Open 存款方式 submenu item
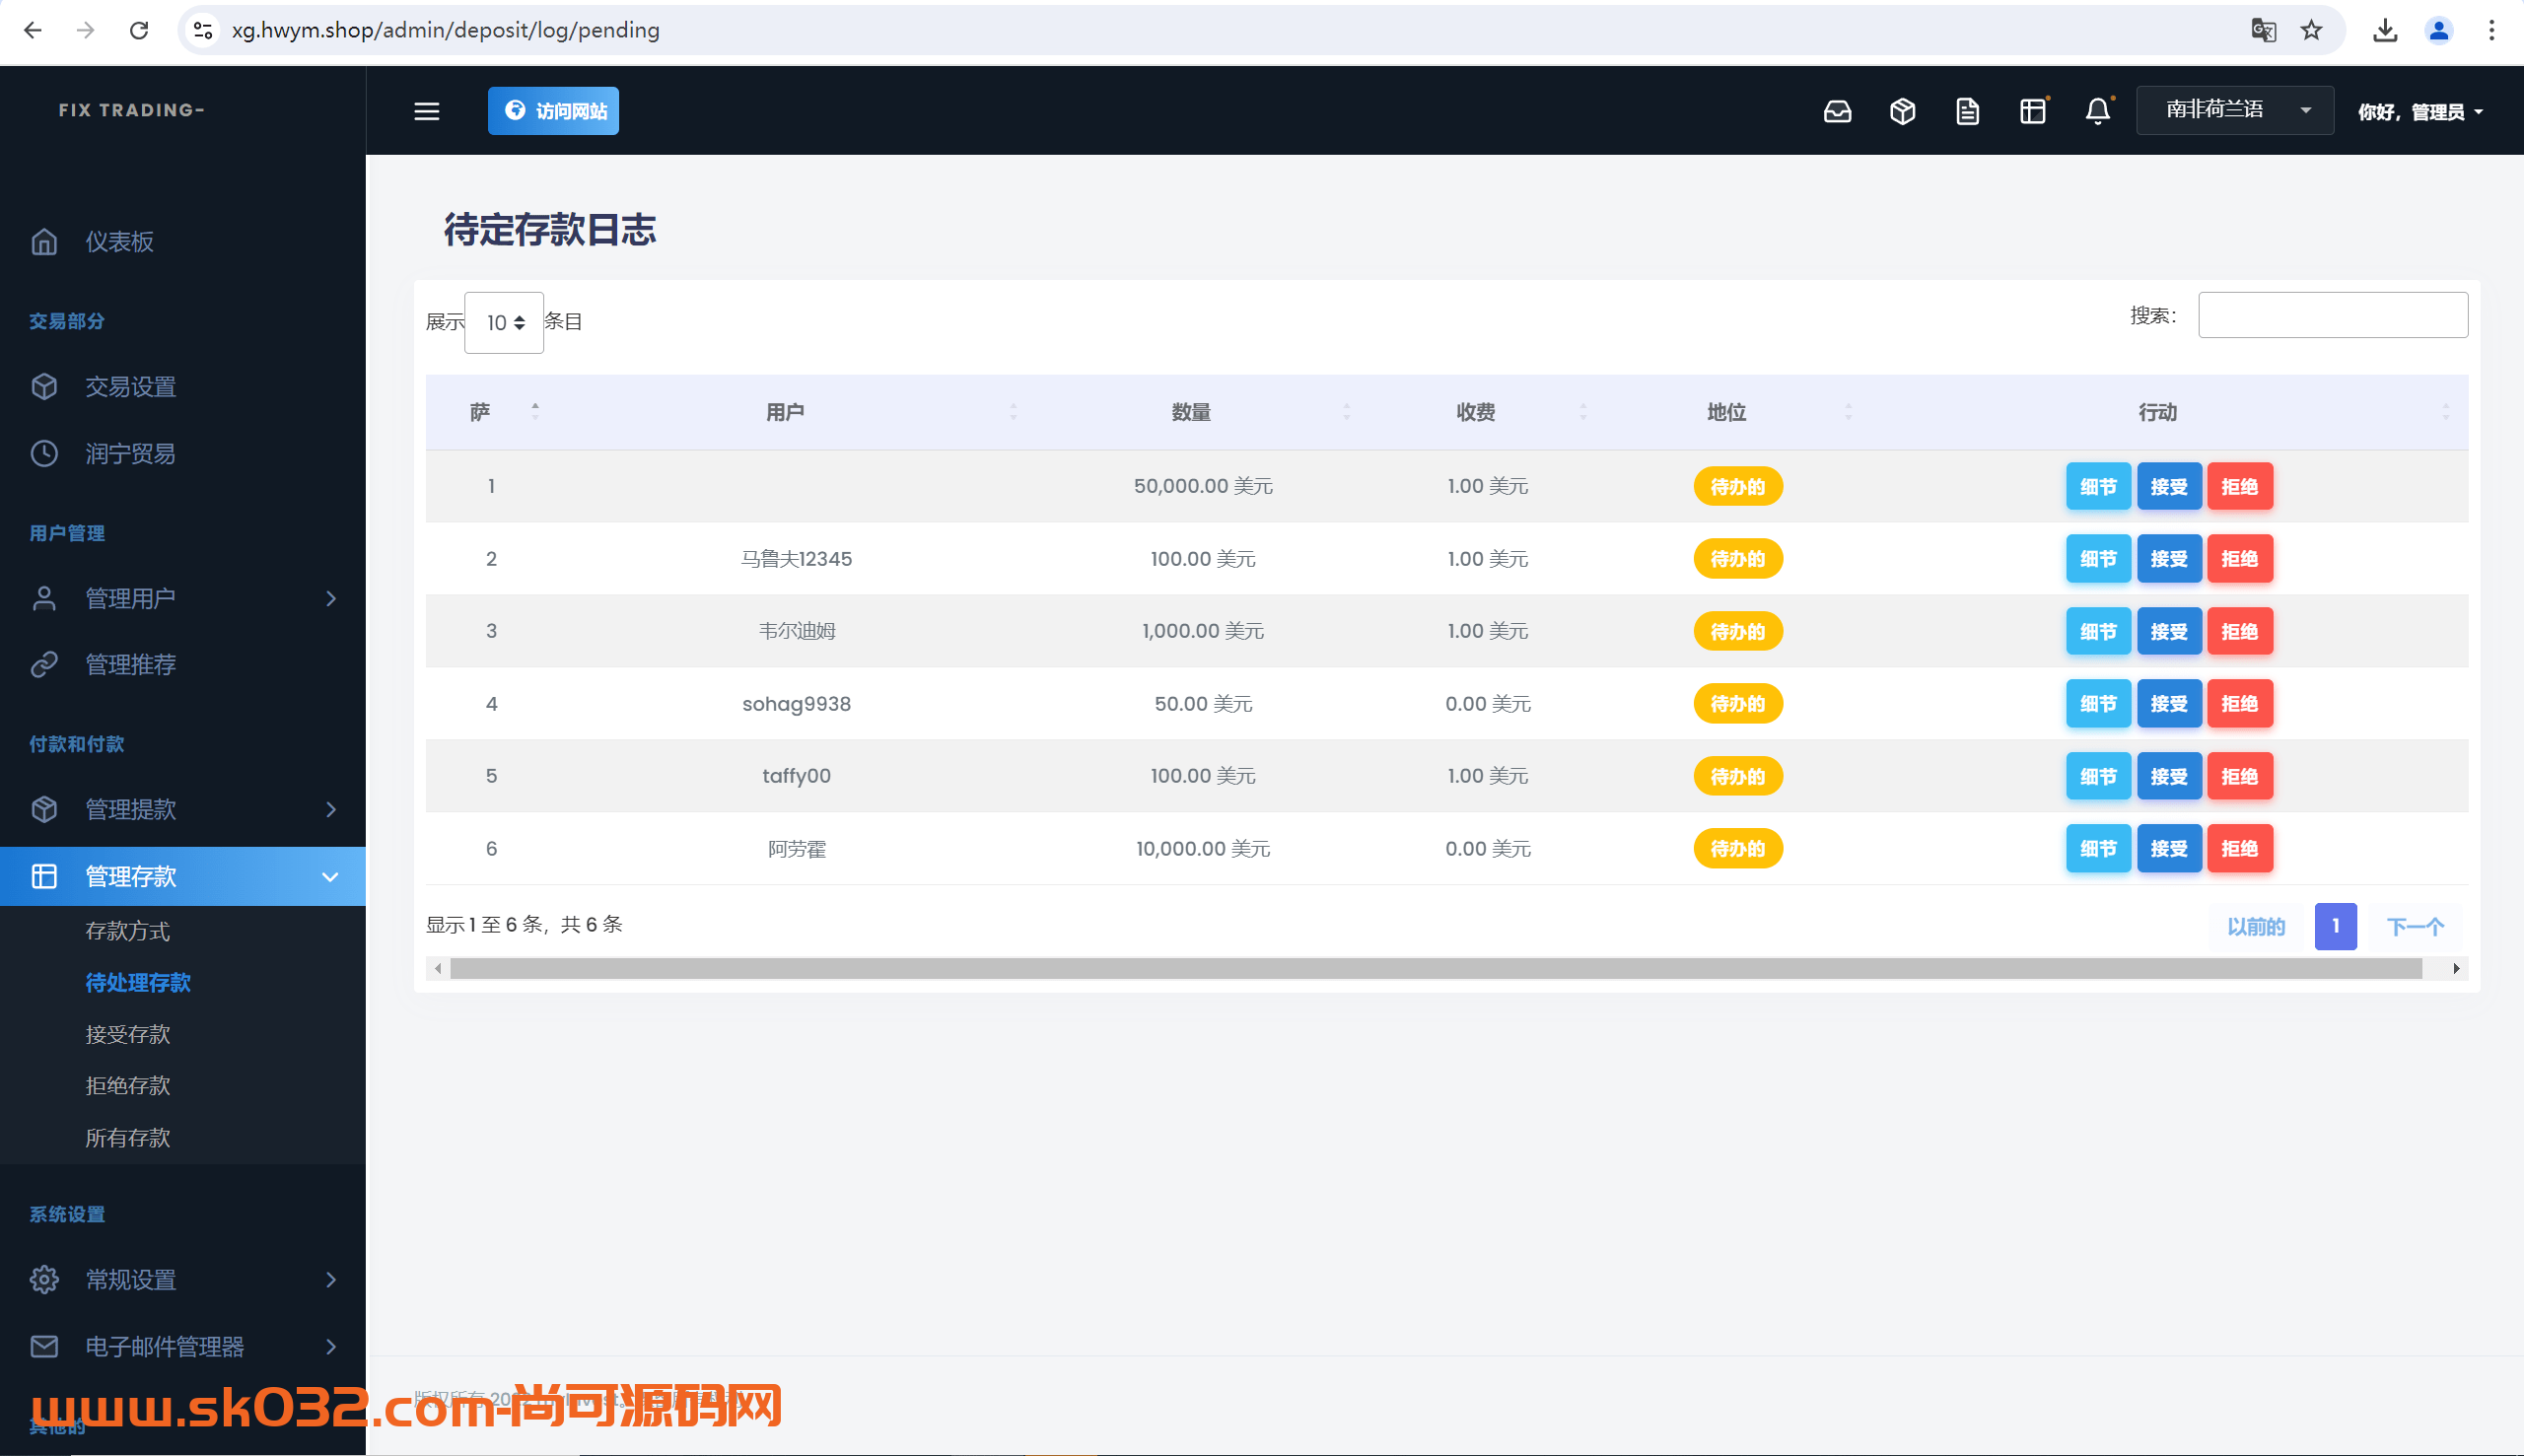This screenshot has width=2524, height=1456. [x=128, y=931]
